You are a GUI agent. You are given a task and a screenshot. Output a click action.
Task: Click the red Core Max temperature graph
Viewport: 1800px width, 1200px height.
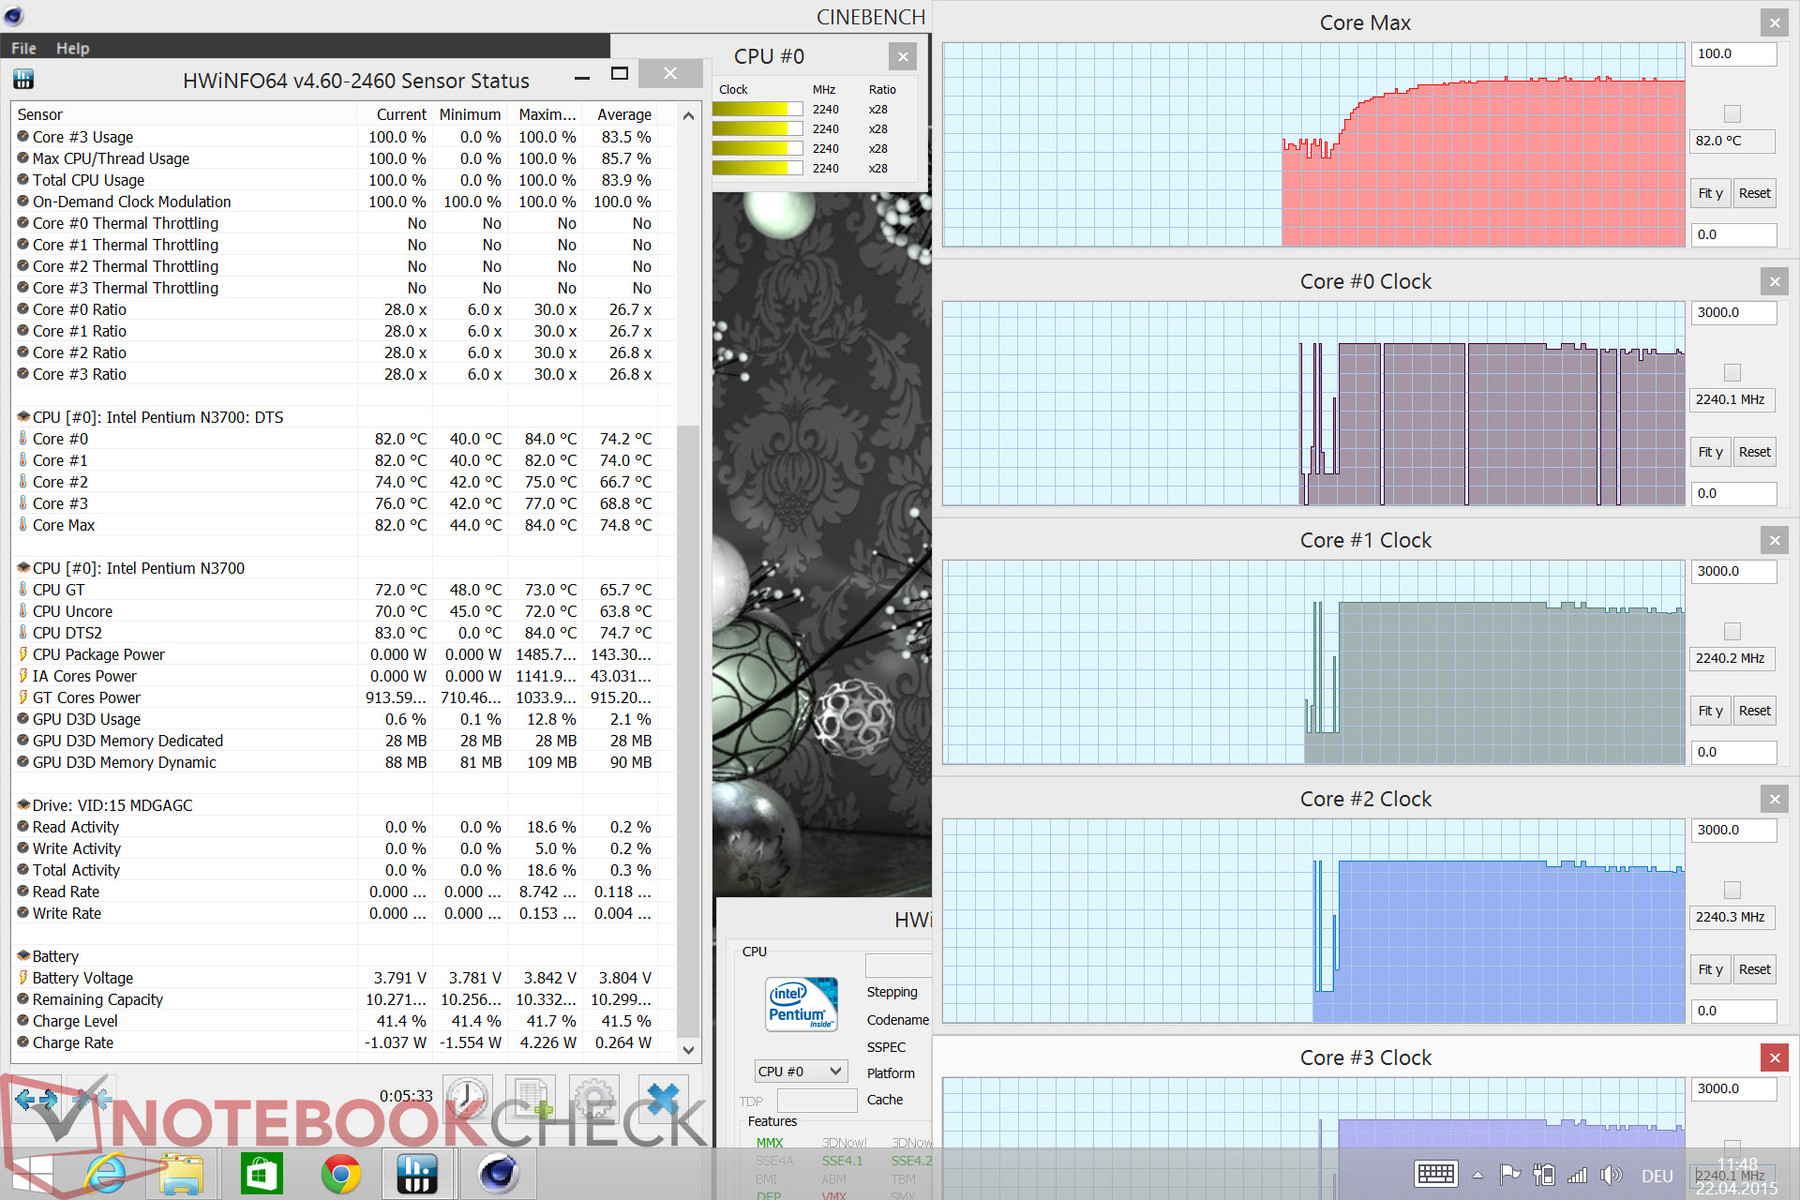[x=1313, y=144]
